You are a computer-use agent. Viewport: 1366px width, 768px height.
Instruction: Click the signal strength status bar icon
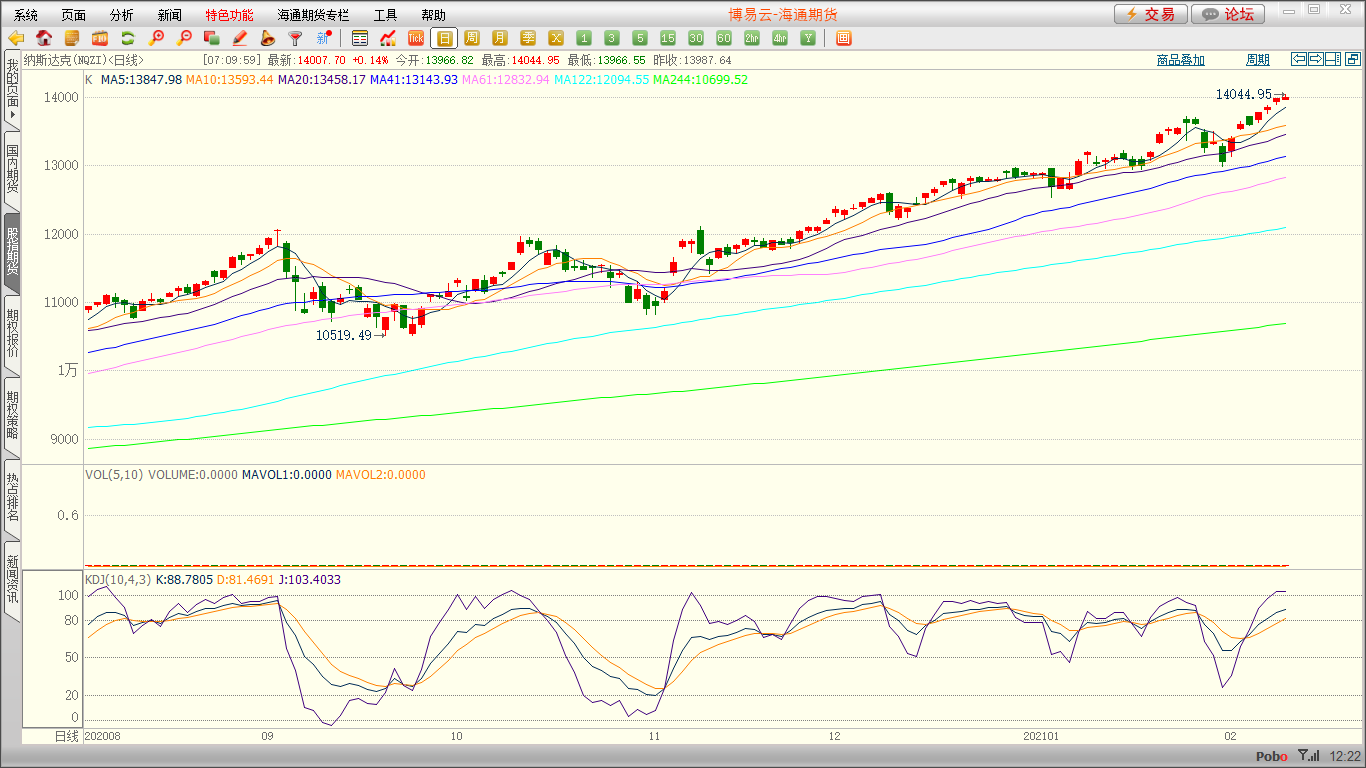coord(1306,756)
